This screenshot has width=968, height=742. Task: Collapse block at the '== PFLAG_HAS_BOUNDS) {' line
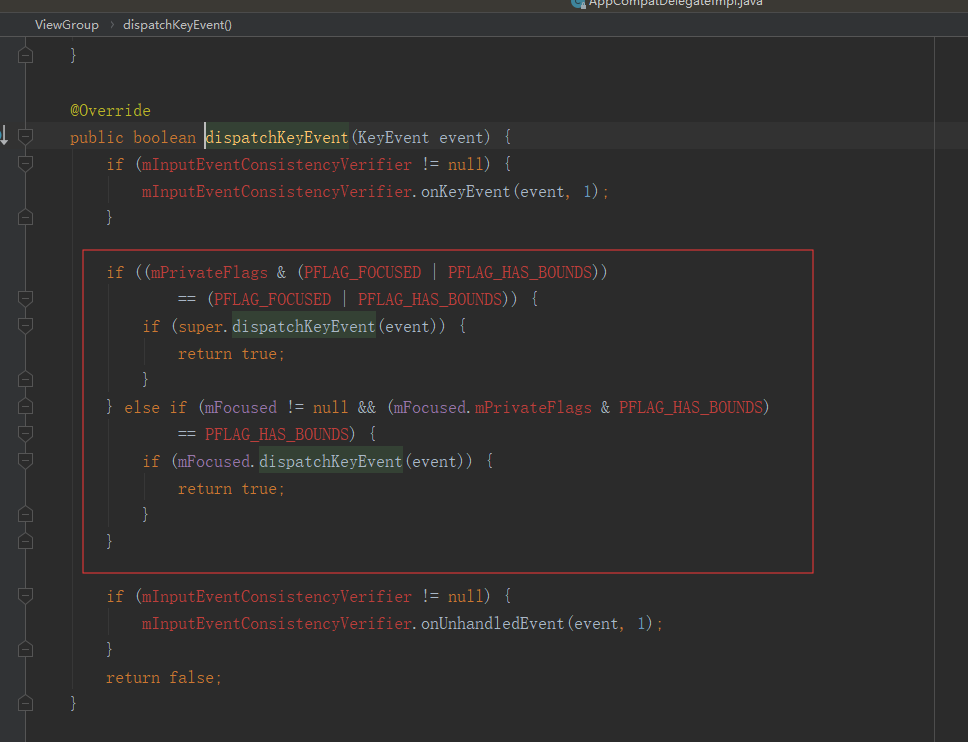25,433
